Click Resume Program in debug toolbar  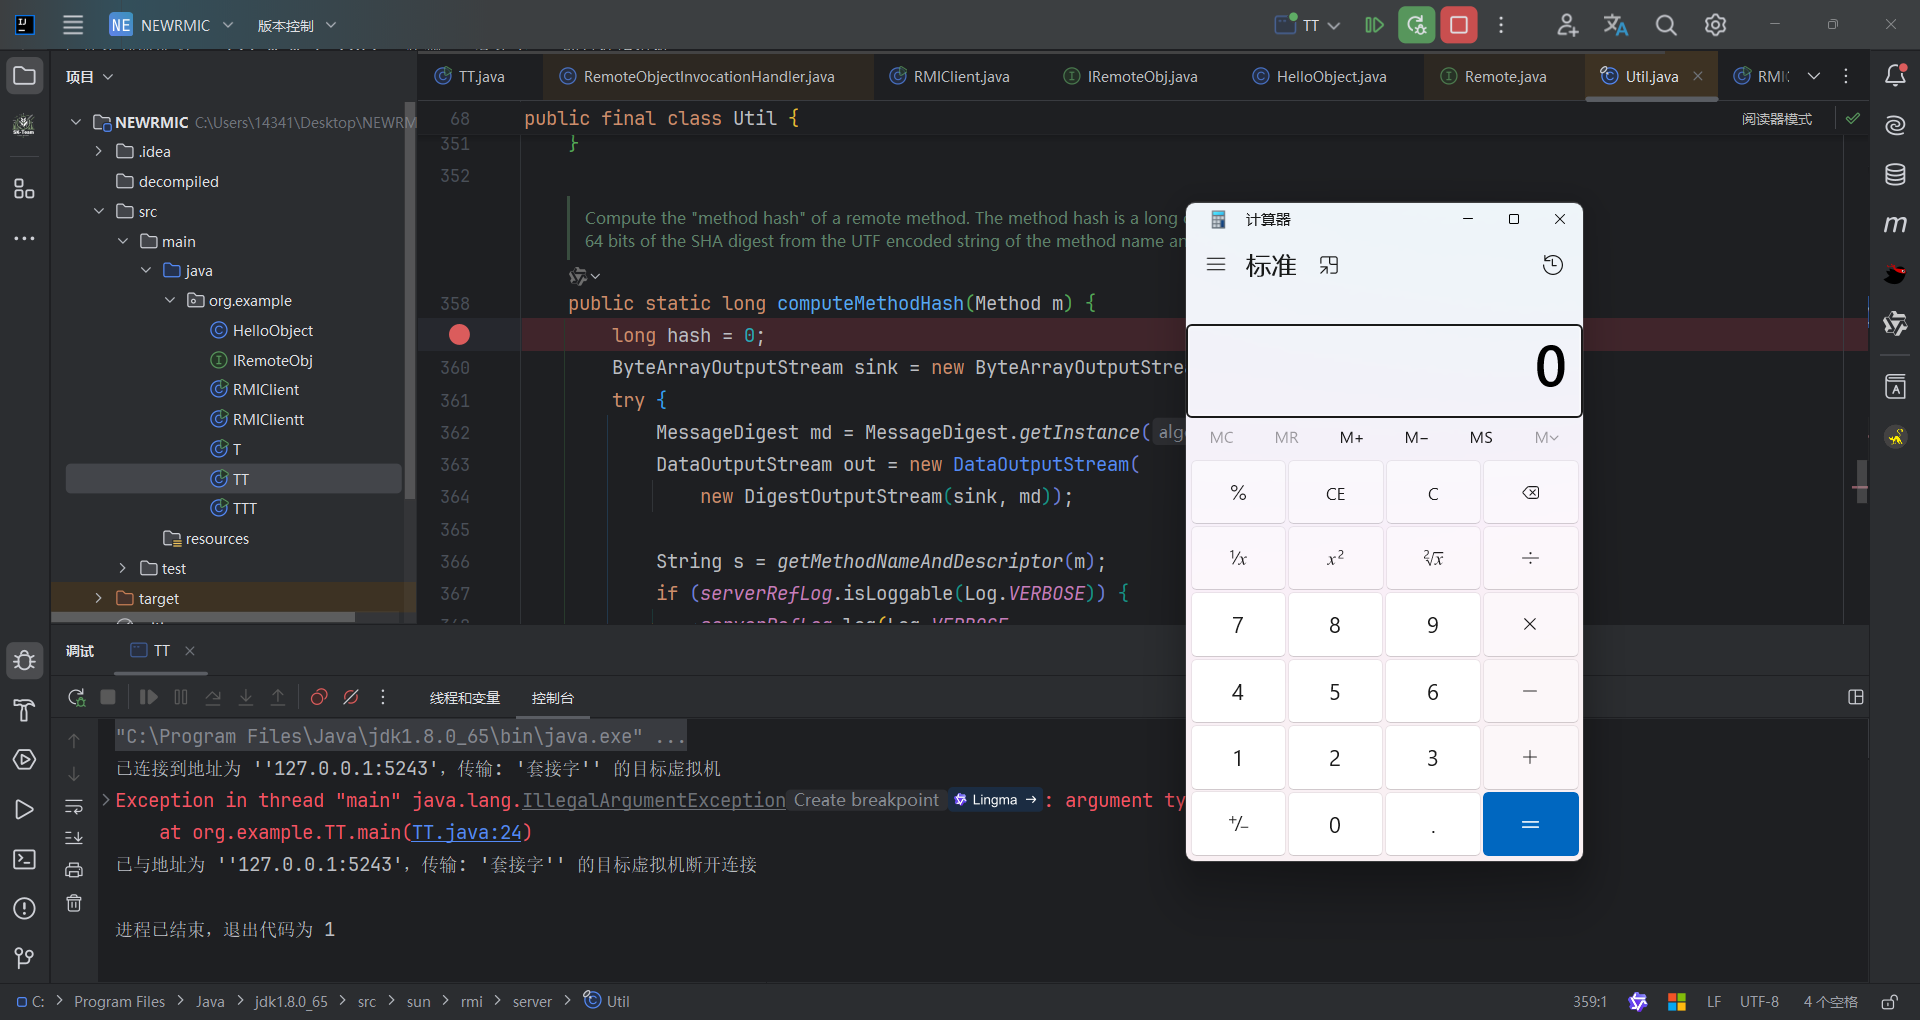pyautogui.click(x=148, y=697)
